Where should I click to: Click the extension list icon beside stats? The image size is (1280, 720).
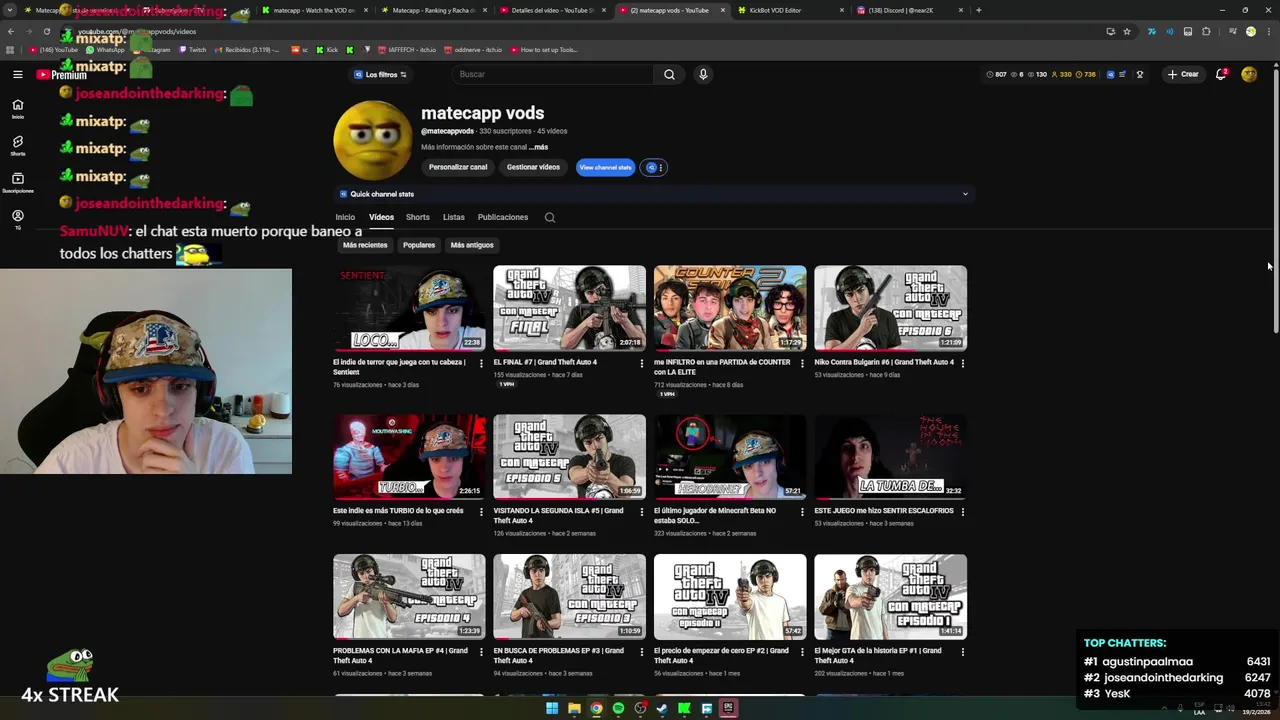pos(1122,74)
